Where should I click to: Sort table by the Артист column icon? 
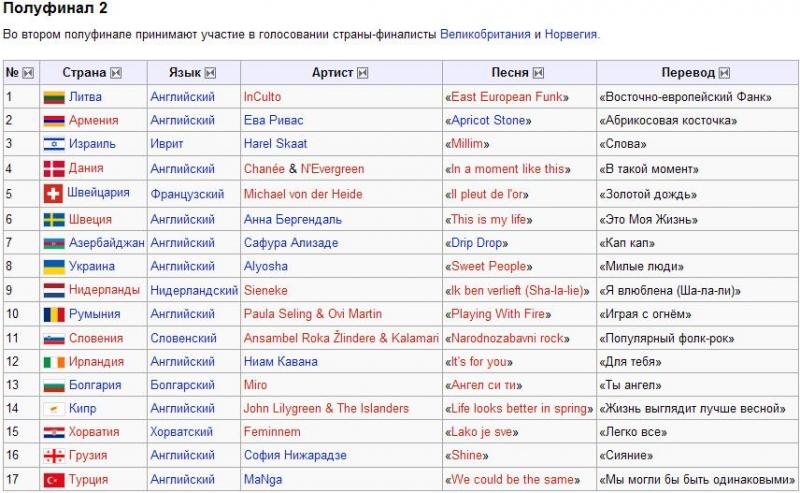coord(362,73)
